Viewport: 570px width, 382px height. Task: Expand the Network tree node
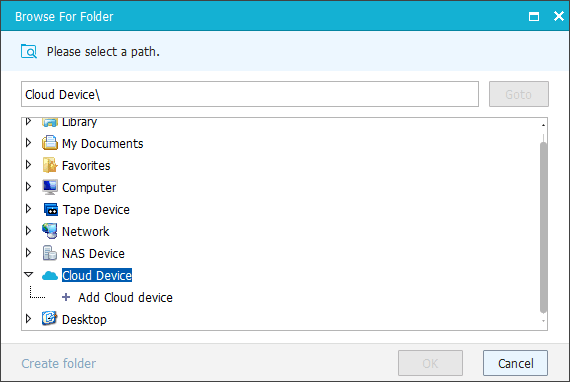(28, 231)
